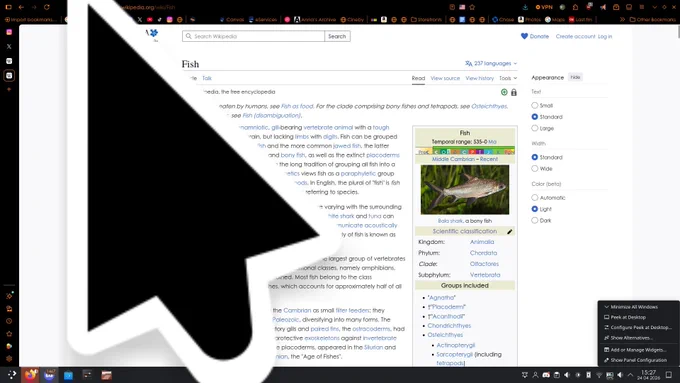Open the X bookmark icon in bookmarks bar

coord(140,20)
